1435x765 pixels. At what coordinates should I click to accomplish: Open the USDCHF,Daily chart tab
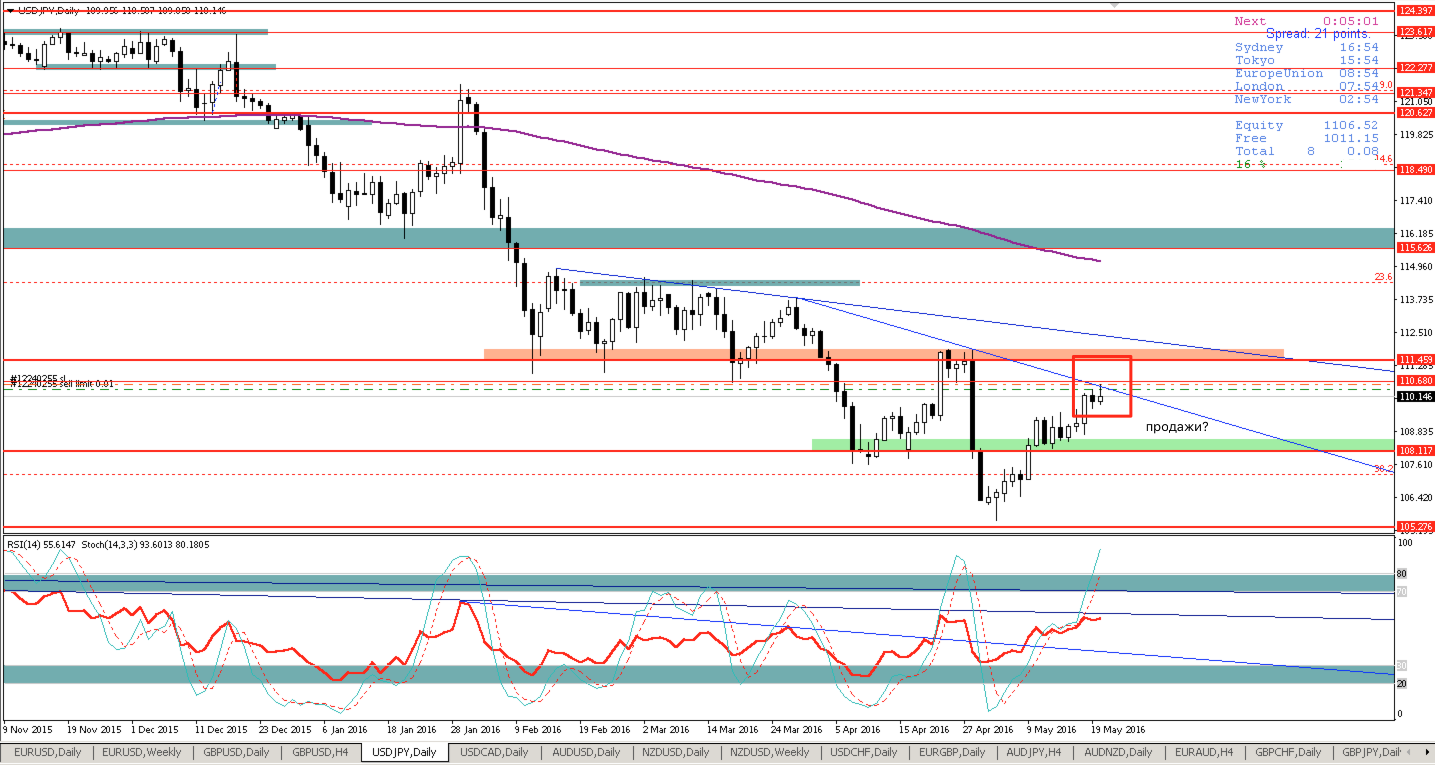point(863,752)
